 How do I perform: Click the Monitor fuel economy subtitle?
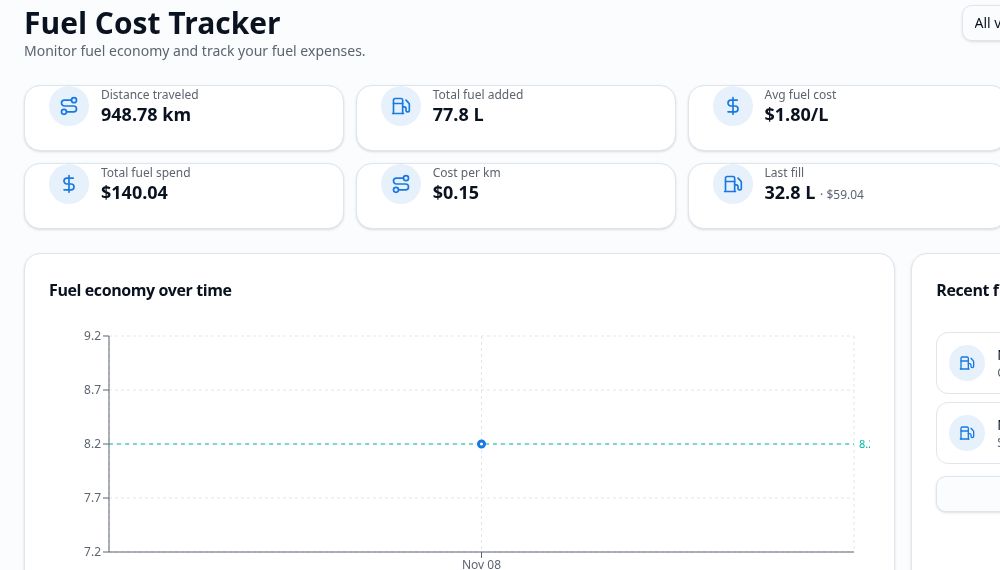click(x=195, y=51)
